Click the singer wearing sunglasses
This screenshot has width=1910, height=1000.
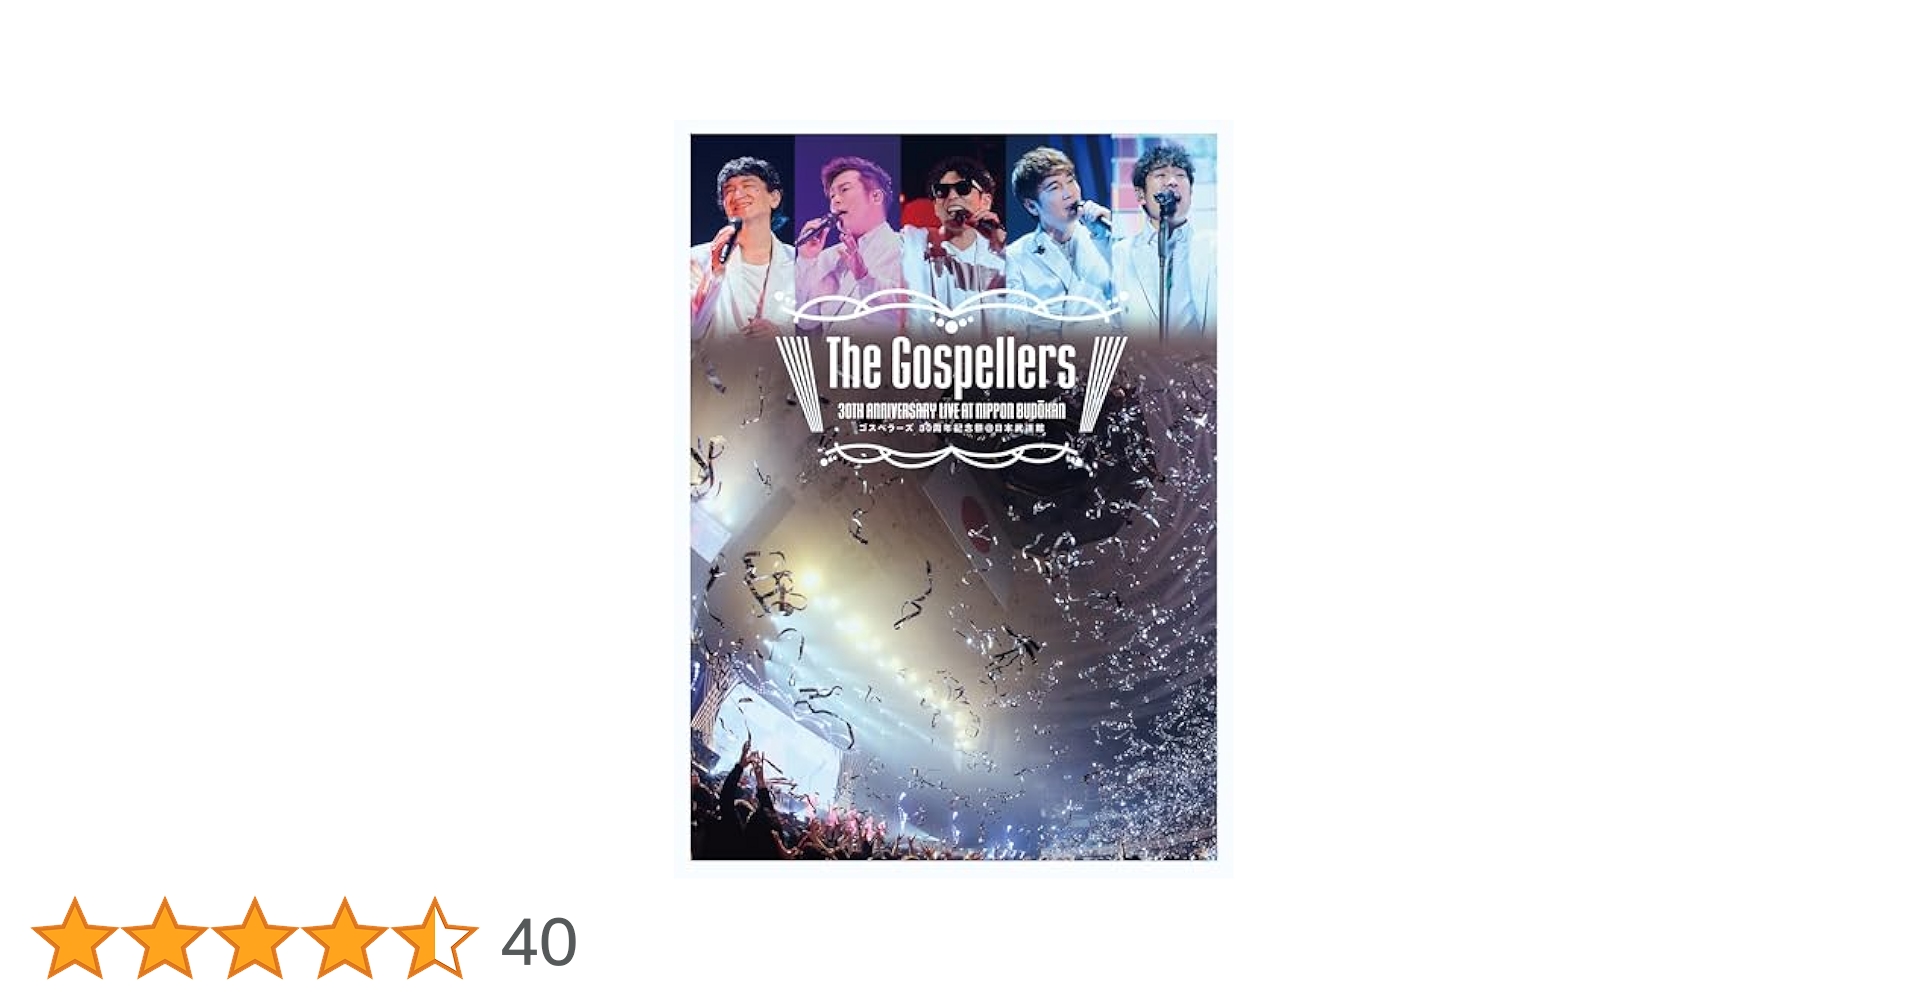[954, 233]
